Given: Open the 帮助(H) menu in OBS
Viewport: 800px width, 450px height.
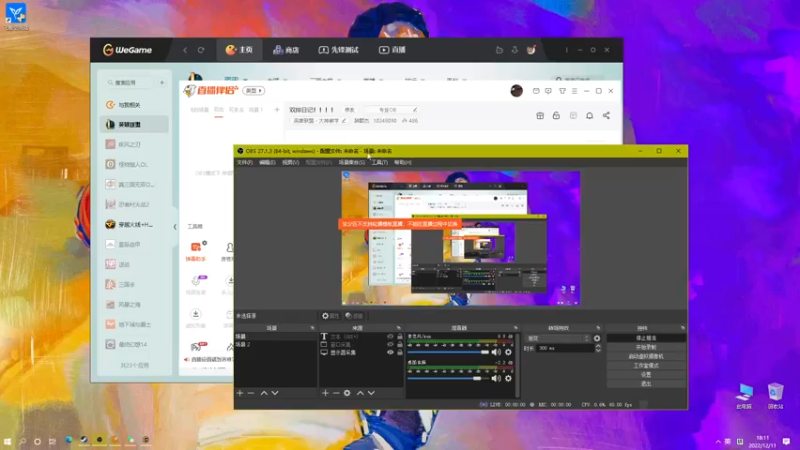Looking at the screenshot, I should [x=403, y=162].
